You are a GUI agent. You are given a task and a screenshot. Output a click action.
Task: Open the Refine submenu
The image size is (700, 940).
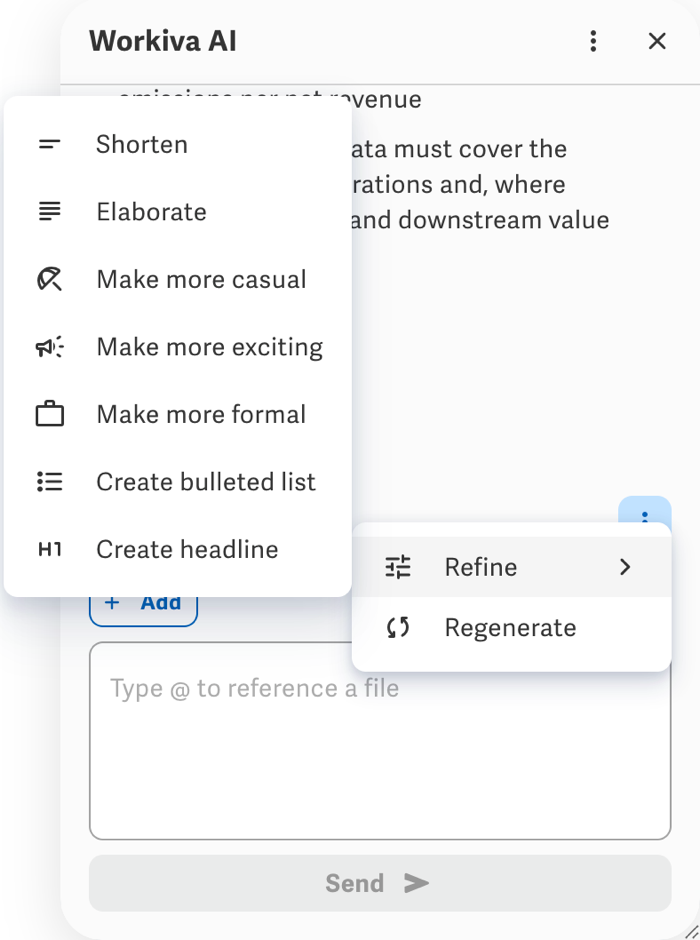tap(511, 567)
